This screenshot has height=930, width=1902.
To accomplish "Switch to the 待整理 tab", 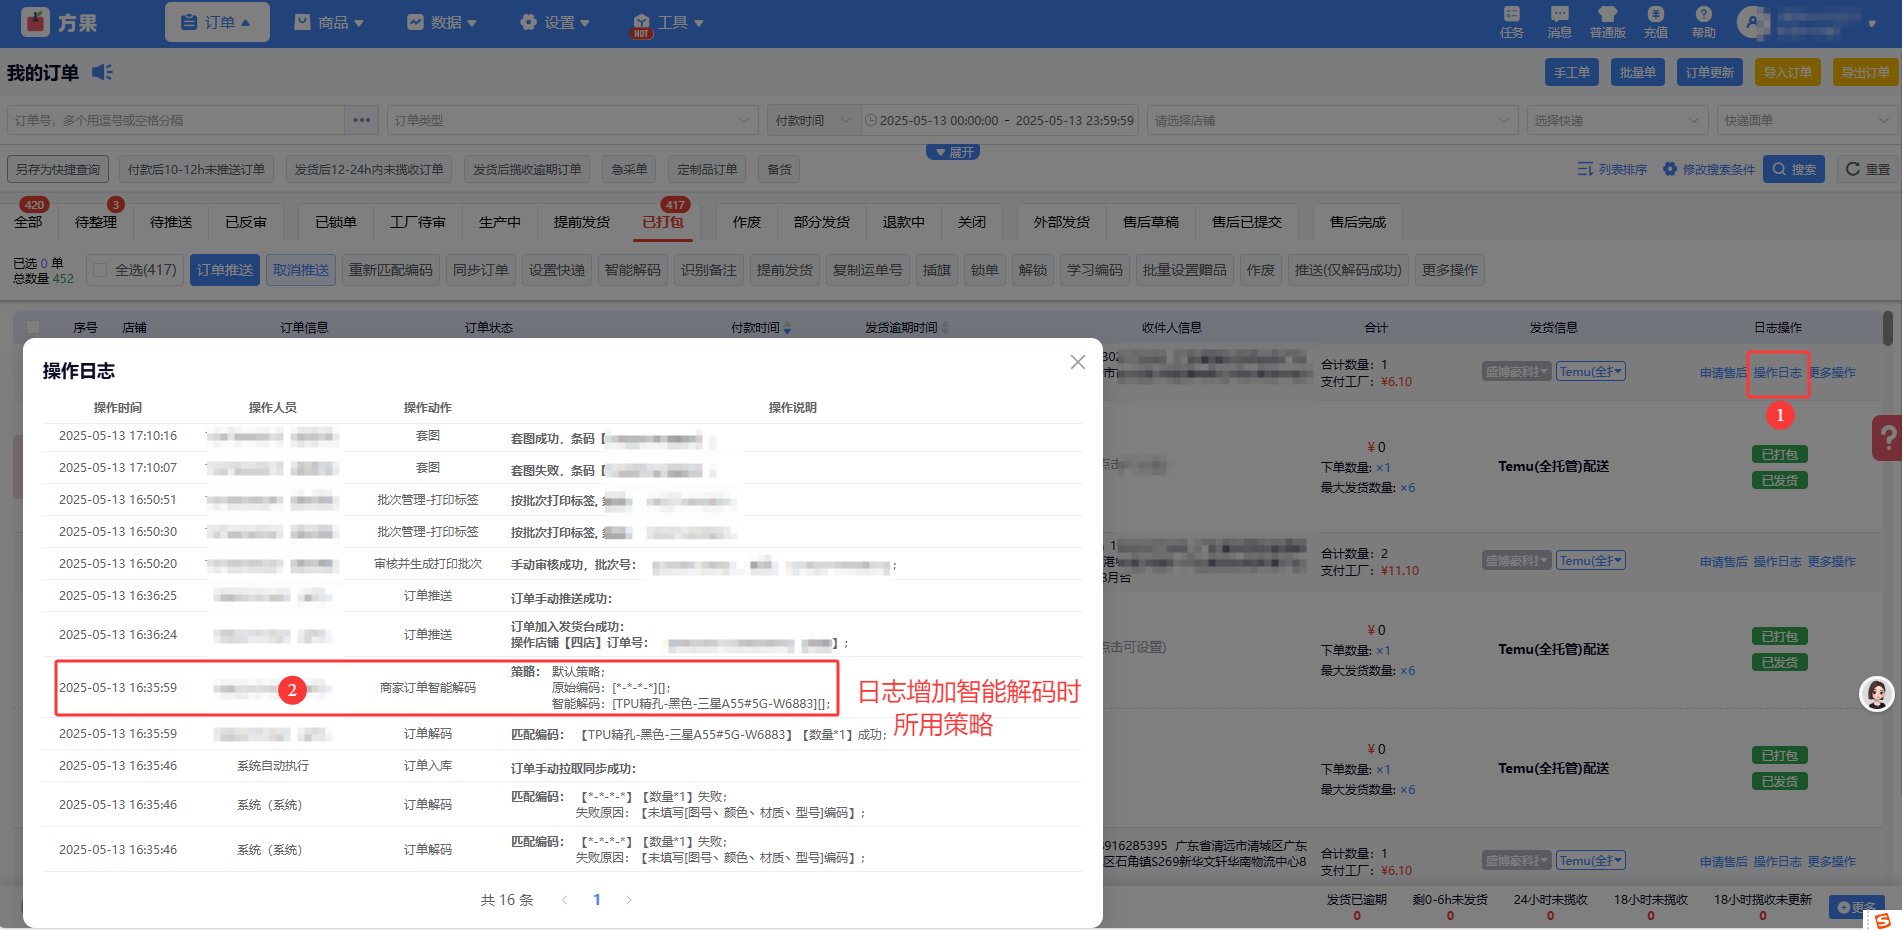I will coord(96,222).
